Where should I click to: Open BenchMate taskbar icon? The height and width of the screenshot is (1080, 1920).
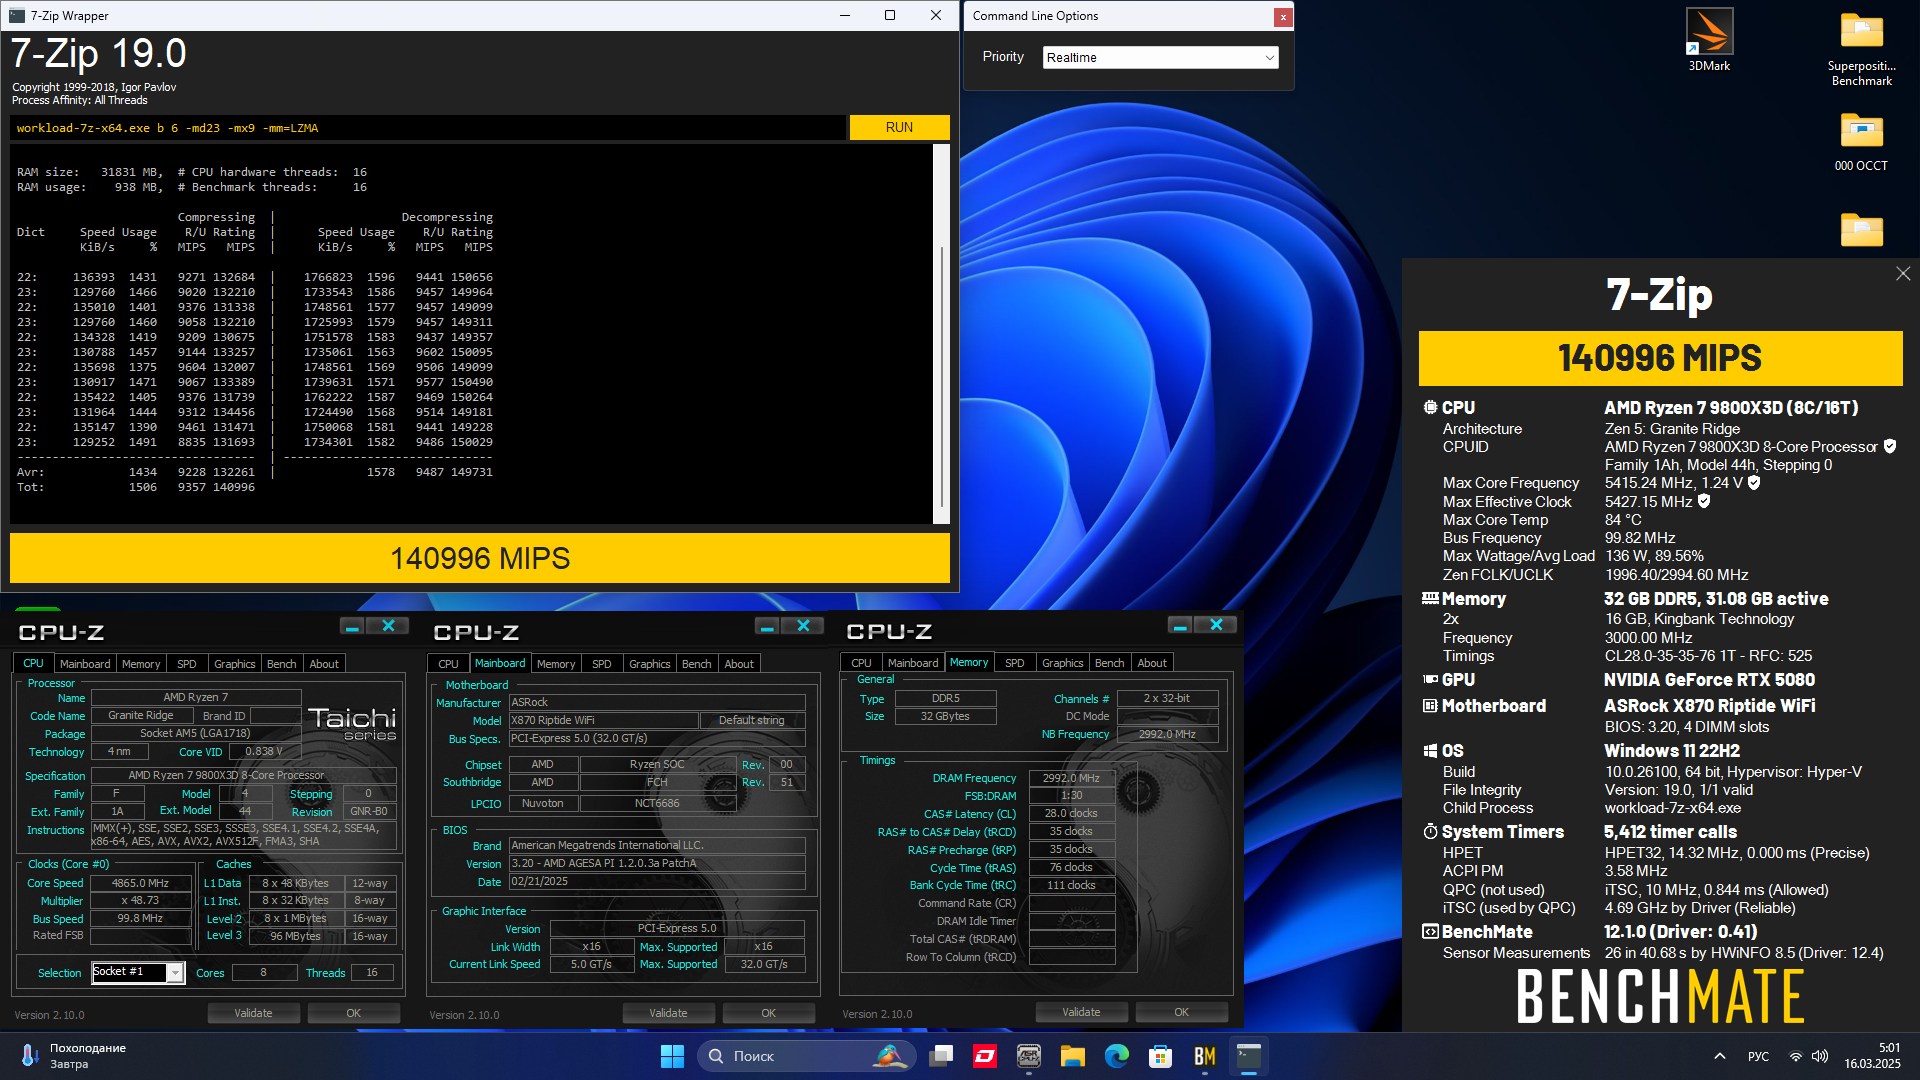pyautogui.click(x=1205, y=1056)
